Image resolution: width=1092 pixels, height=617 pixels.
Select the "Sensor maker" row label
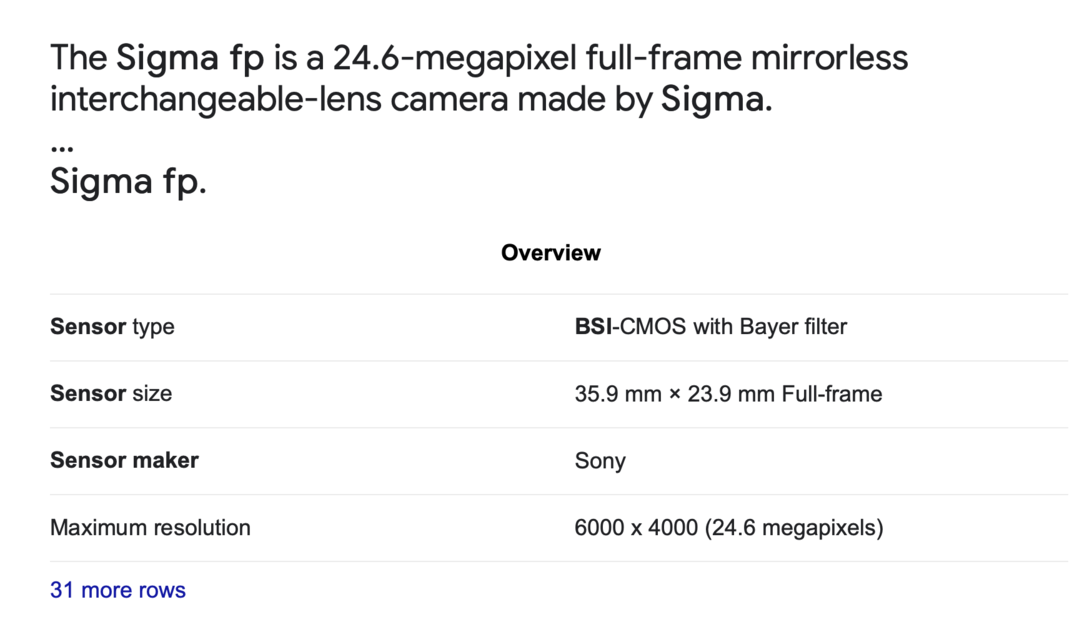pos(124,460)
